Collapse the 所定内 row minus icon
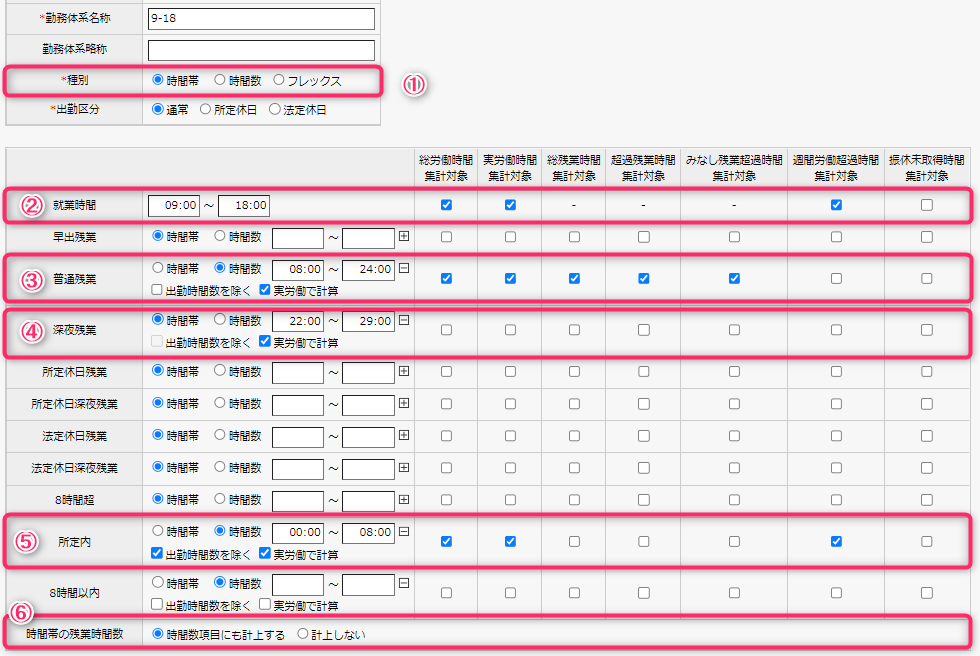The image size is (980, 656). tap(404, 532)
